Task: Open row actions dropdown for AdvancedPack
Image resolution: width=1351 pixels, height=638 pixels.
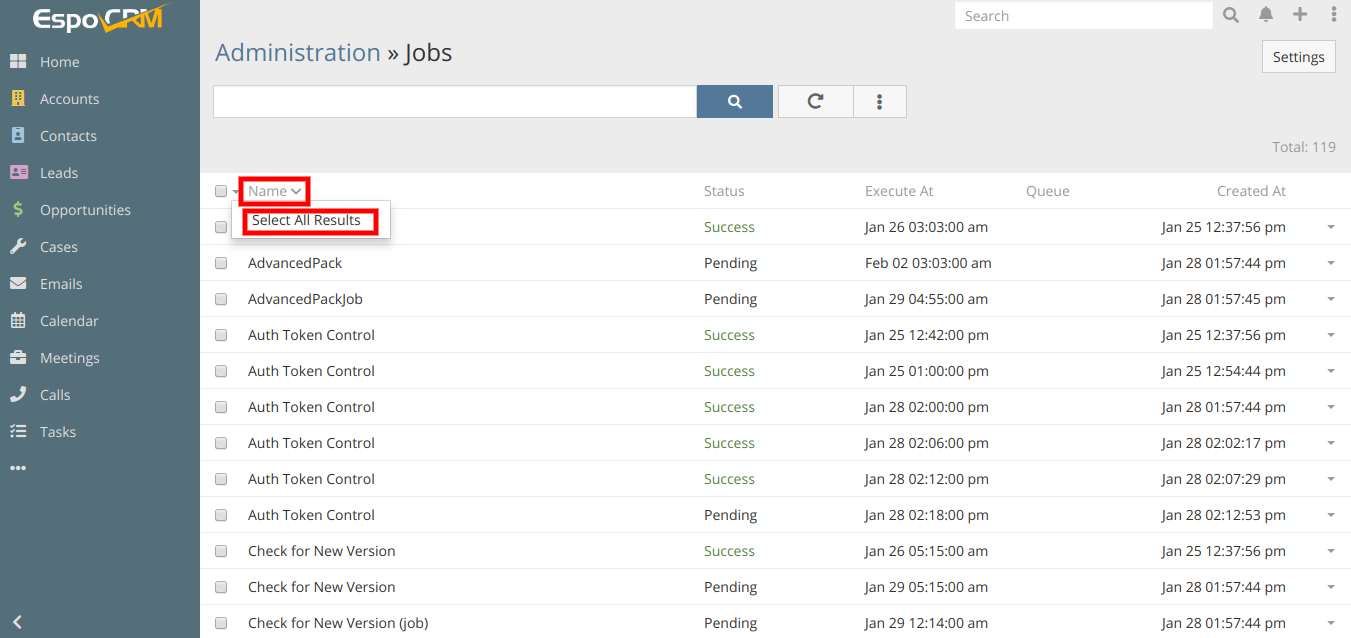Action: [x=1330, y=263]
